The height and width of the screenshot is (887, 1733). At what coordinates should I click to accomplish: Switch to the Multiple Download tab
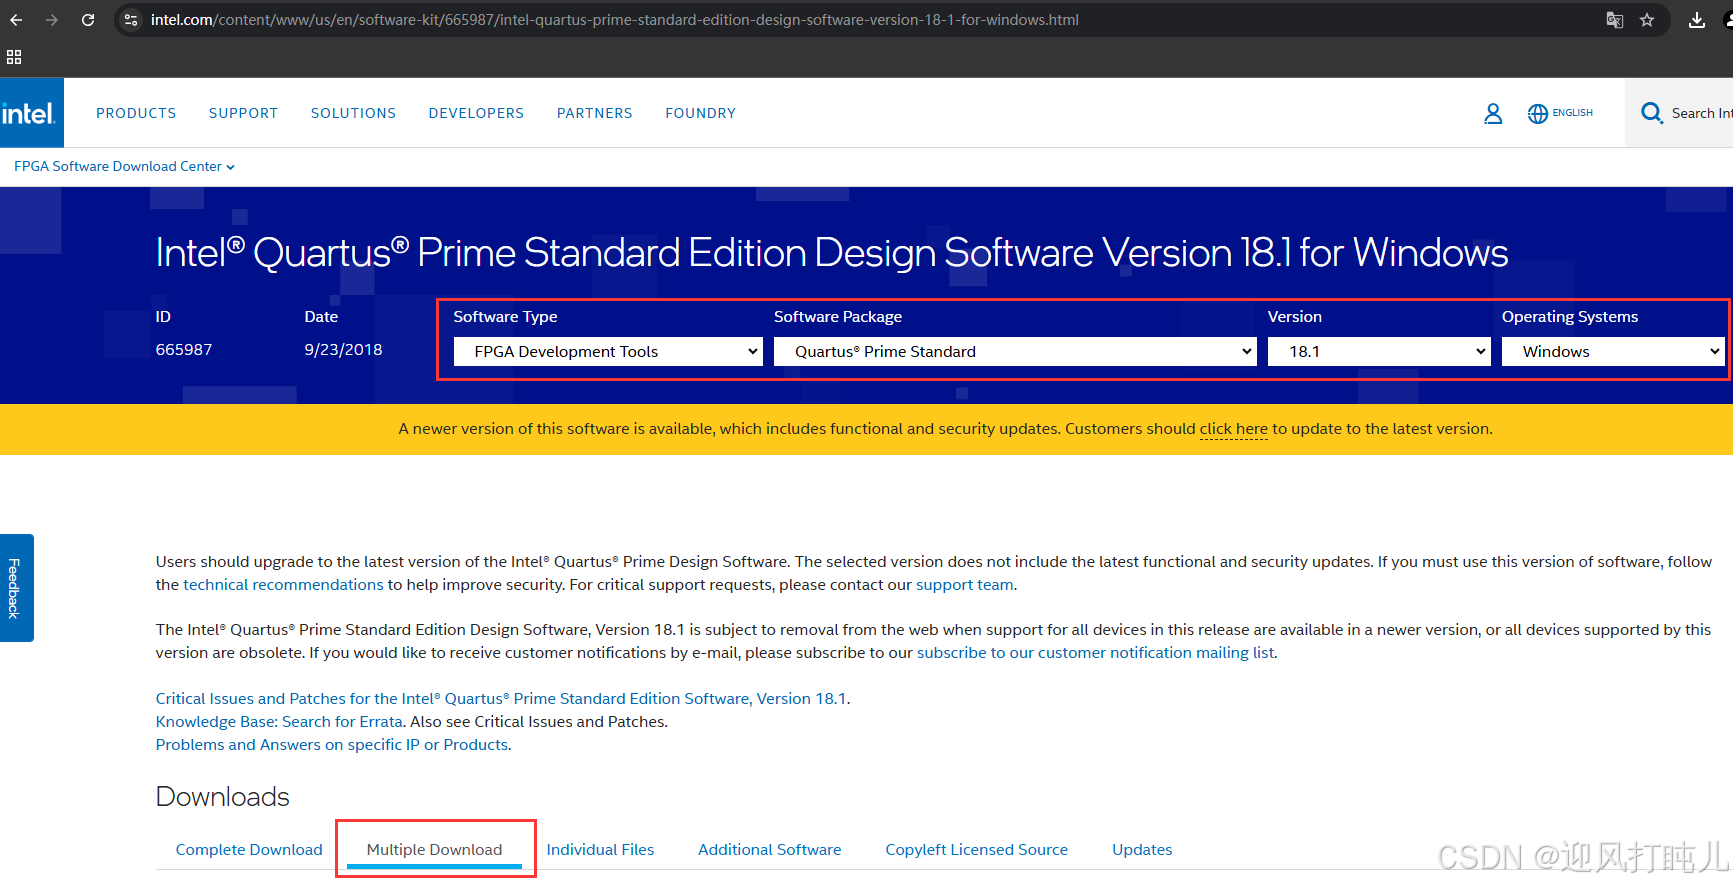click(434, 849)
